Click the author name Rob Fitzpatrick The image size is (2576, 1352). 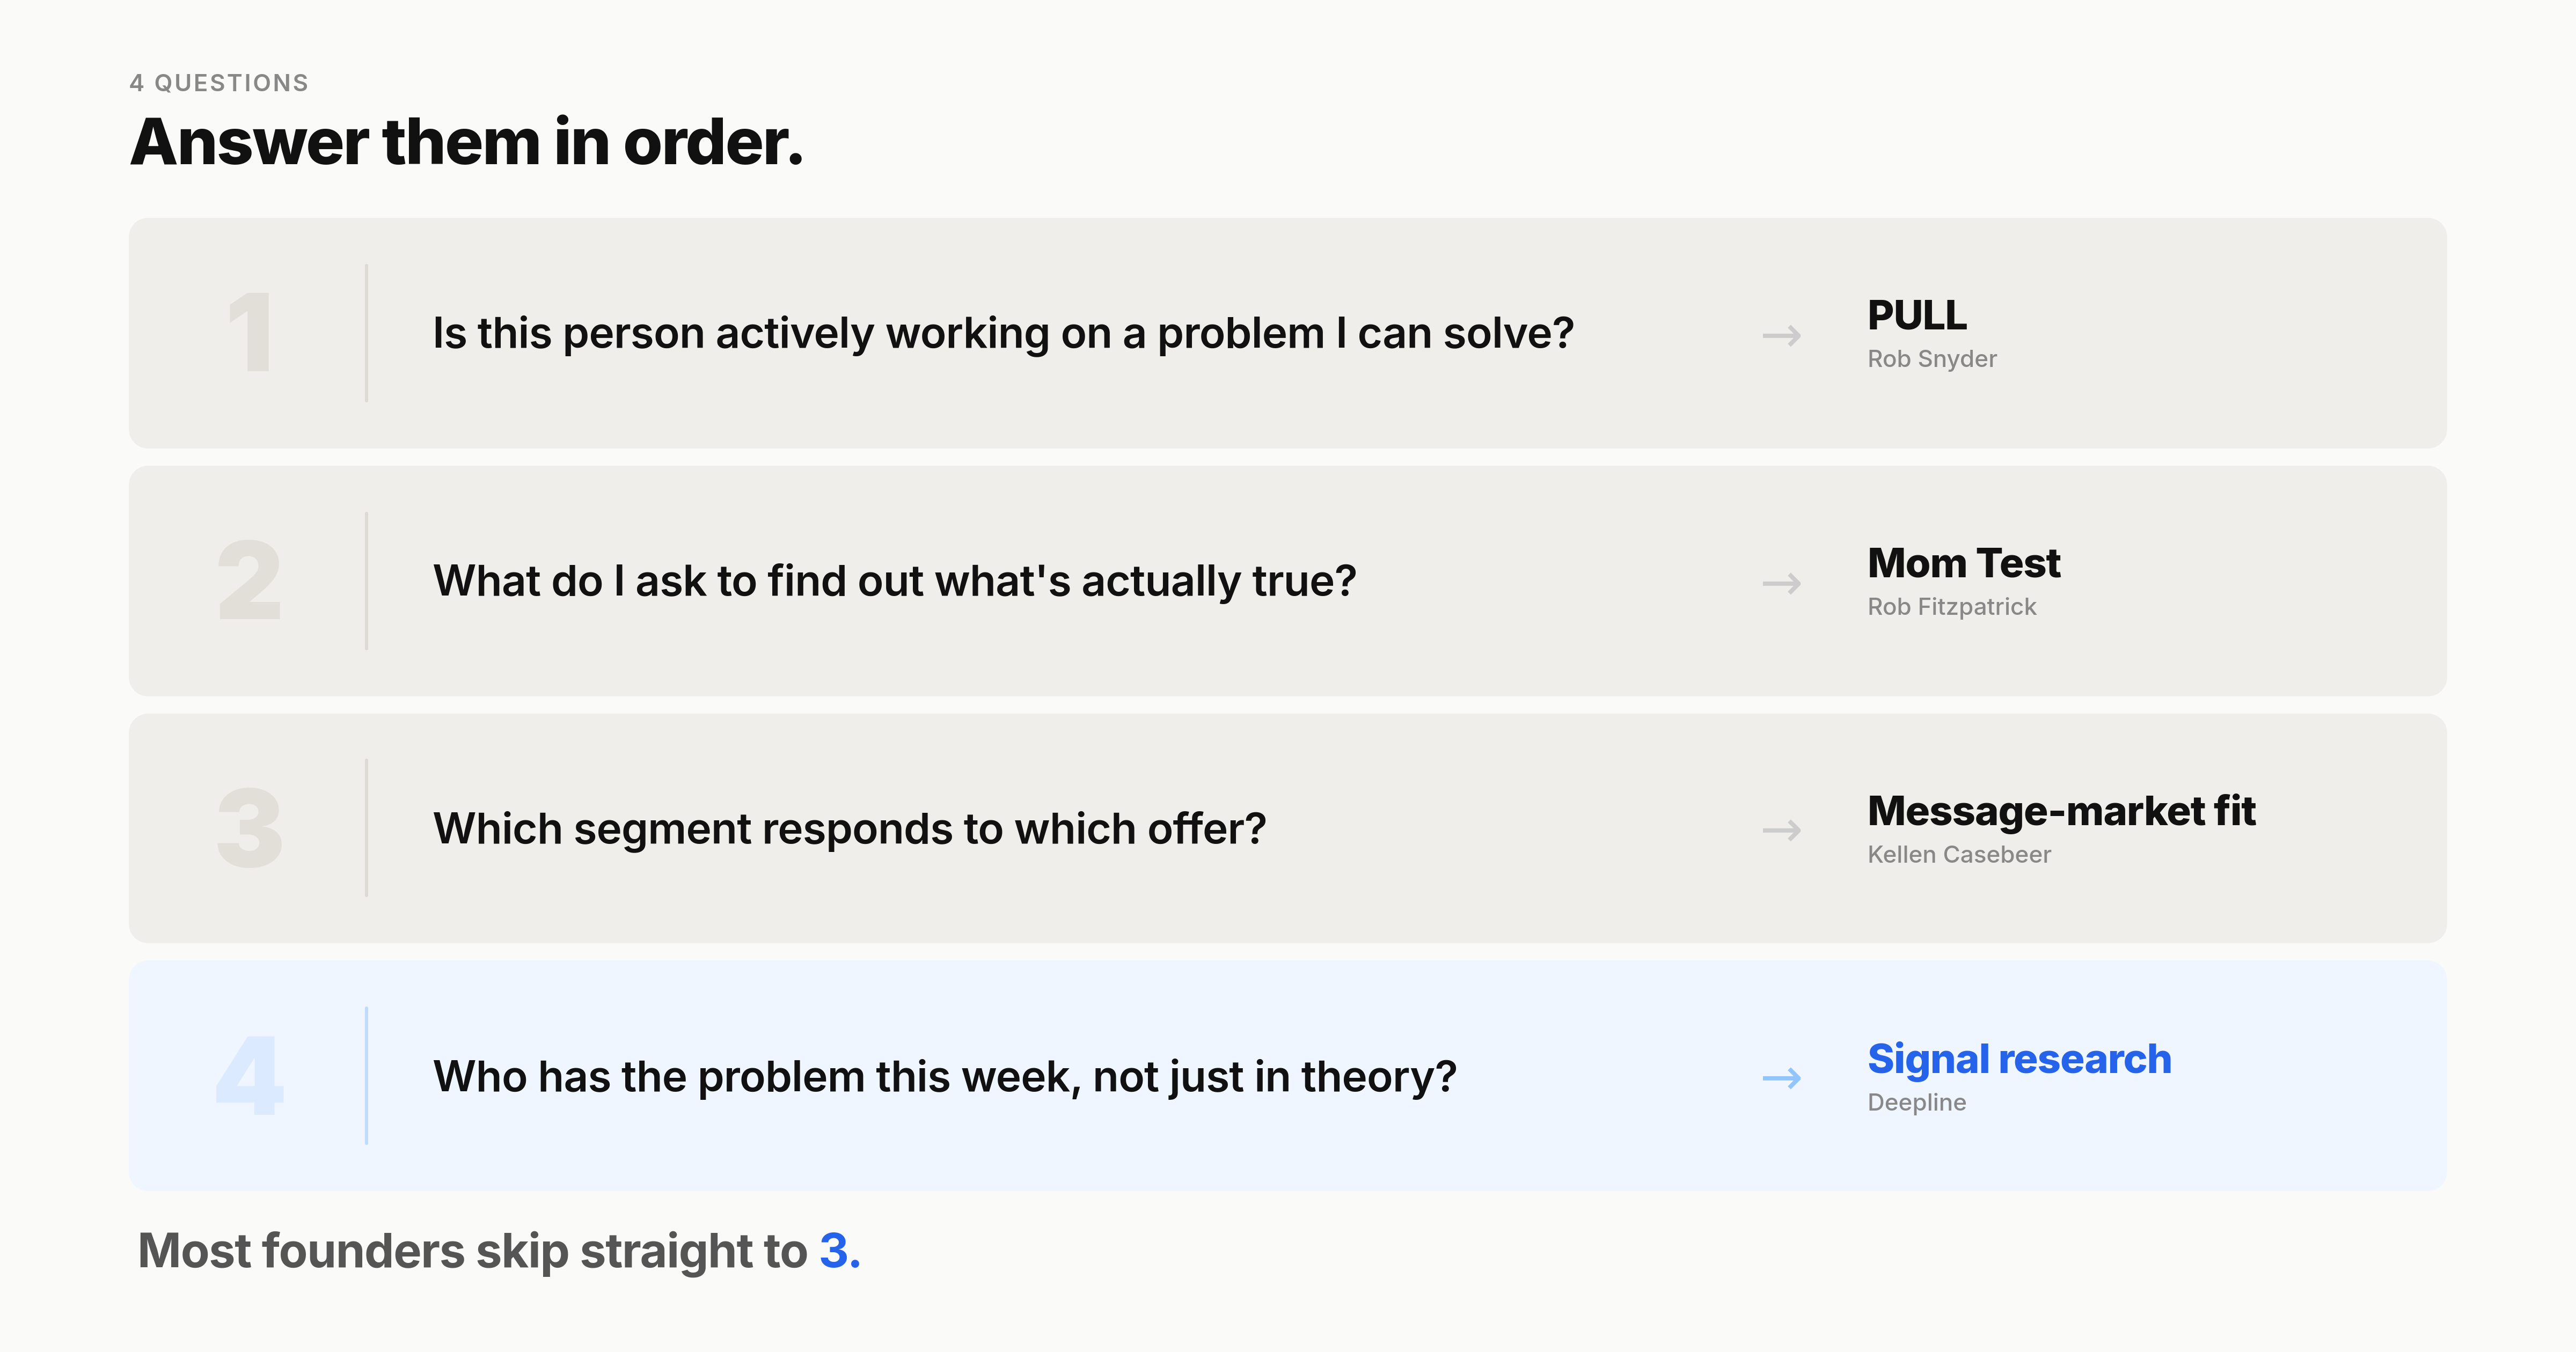[x=1952, y=607]
